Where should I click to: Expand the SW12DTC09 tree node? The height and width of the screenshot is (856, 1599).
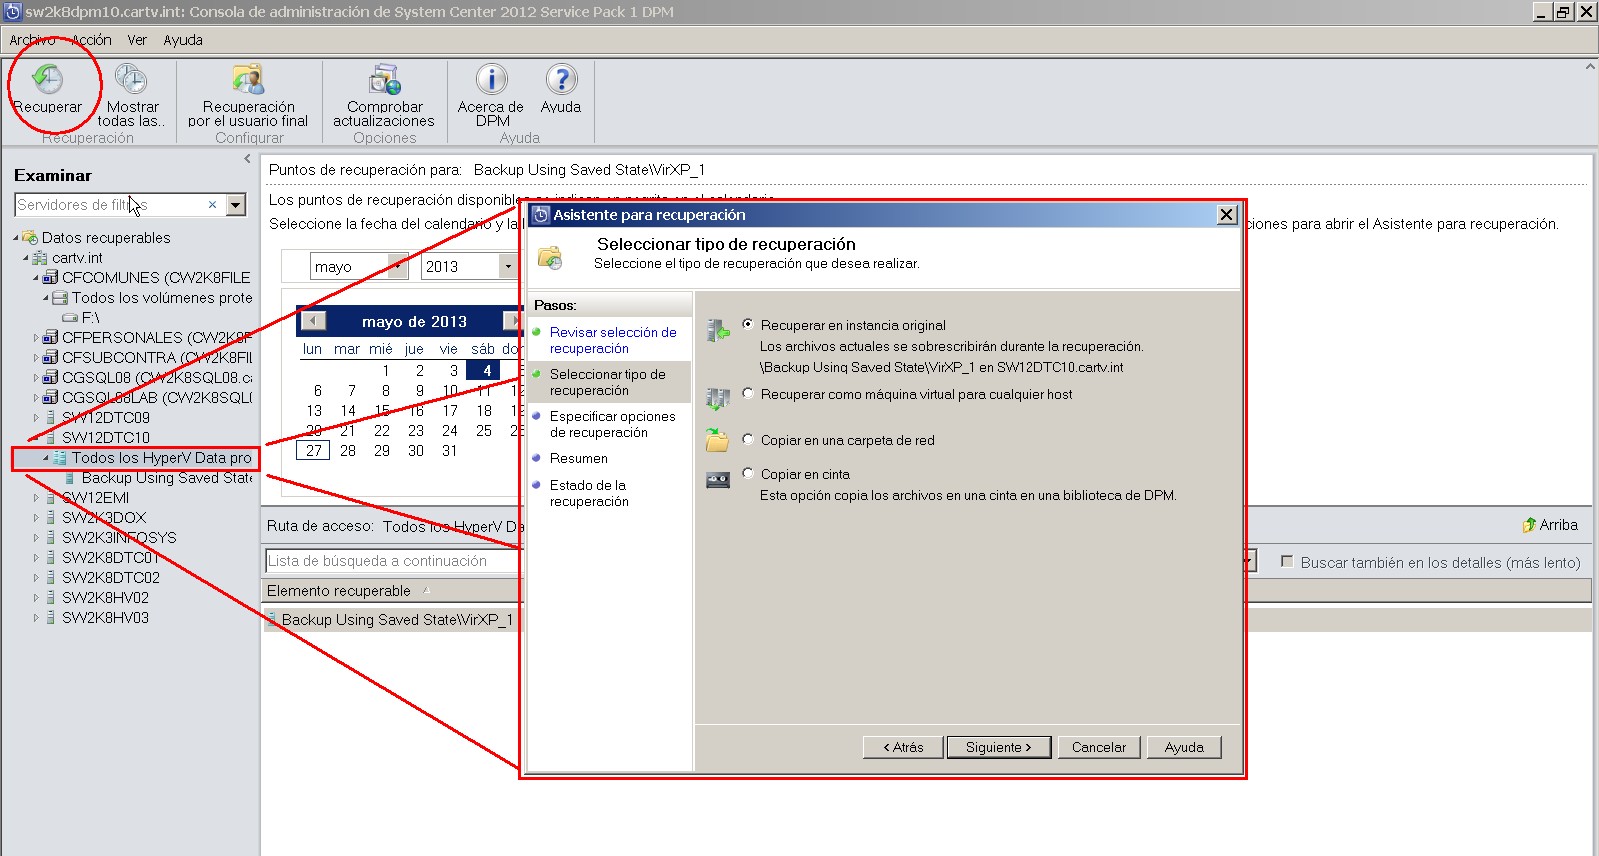[x=37, y=418]
